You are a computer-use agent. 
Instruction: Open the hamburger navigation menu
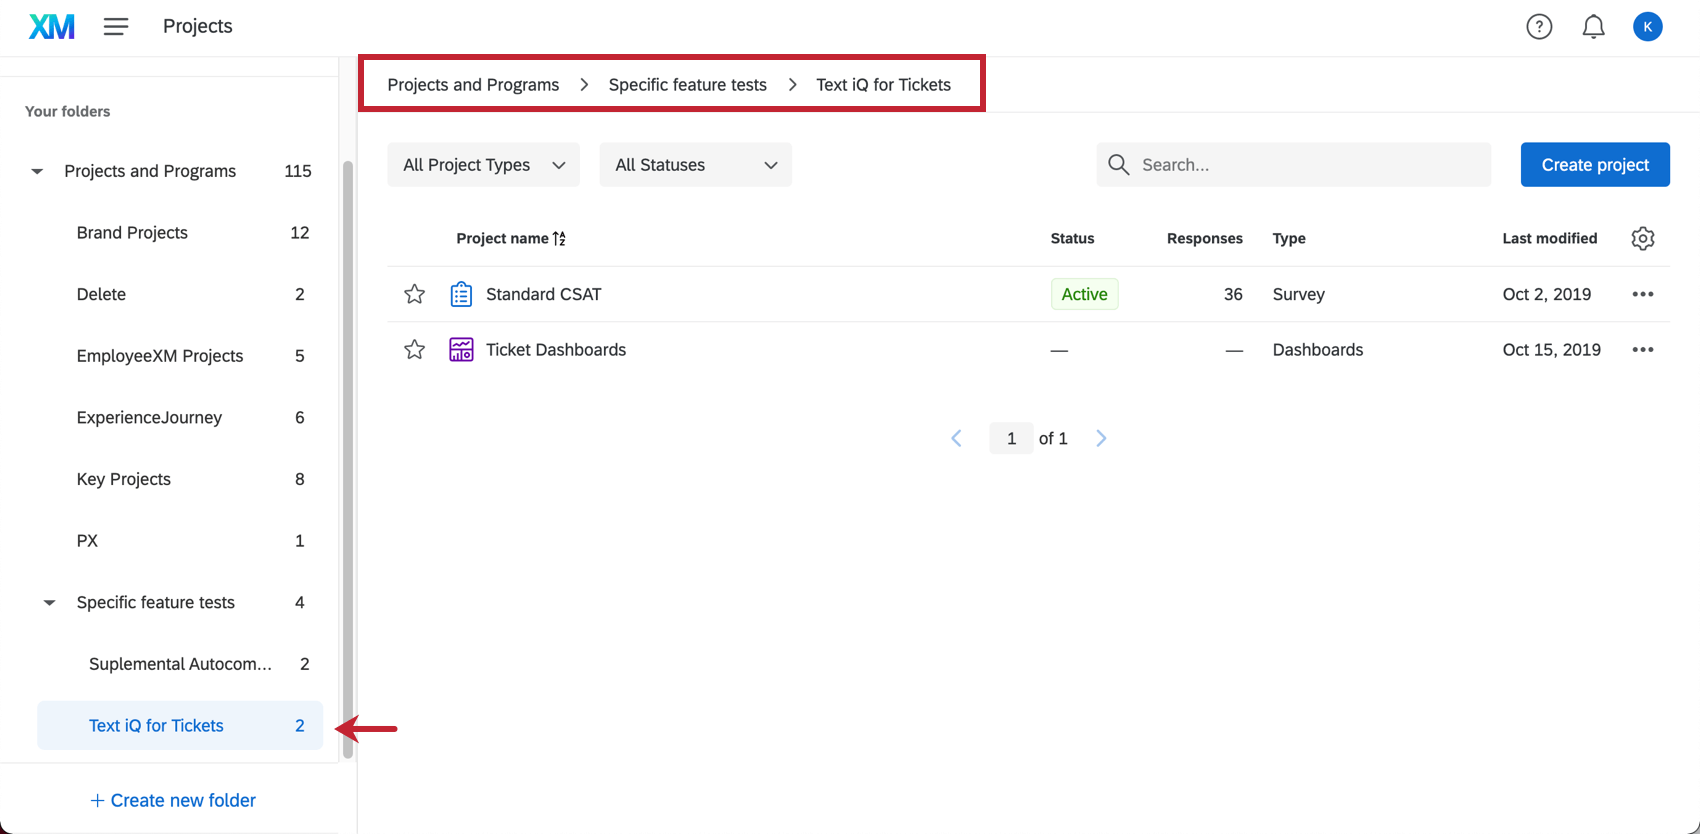[116, 27]
